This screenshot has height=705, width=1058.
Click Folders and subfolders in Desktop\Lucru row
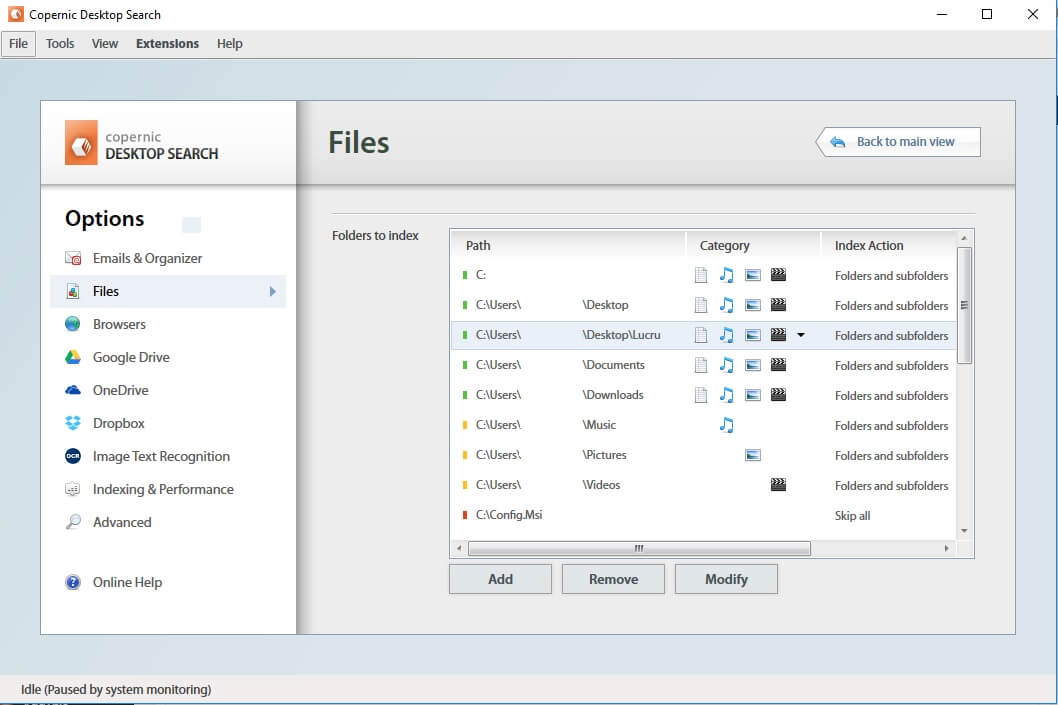tap(891, 336)
